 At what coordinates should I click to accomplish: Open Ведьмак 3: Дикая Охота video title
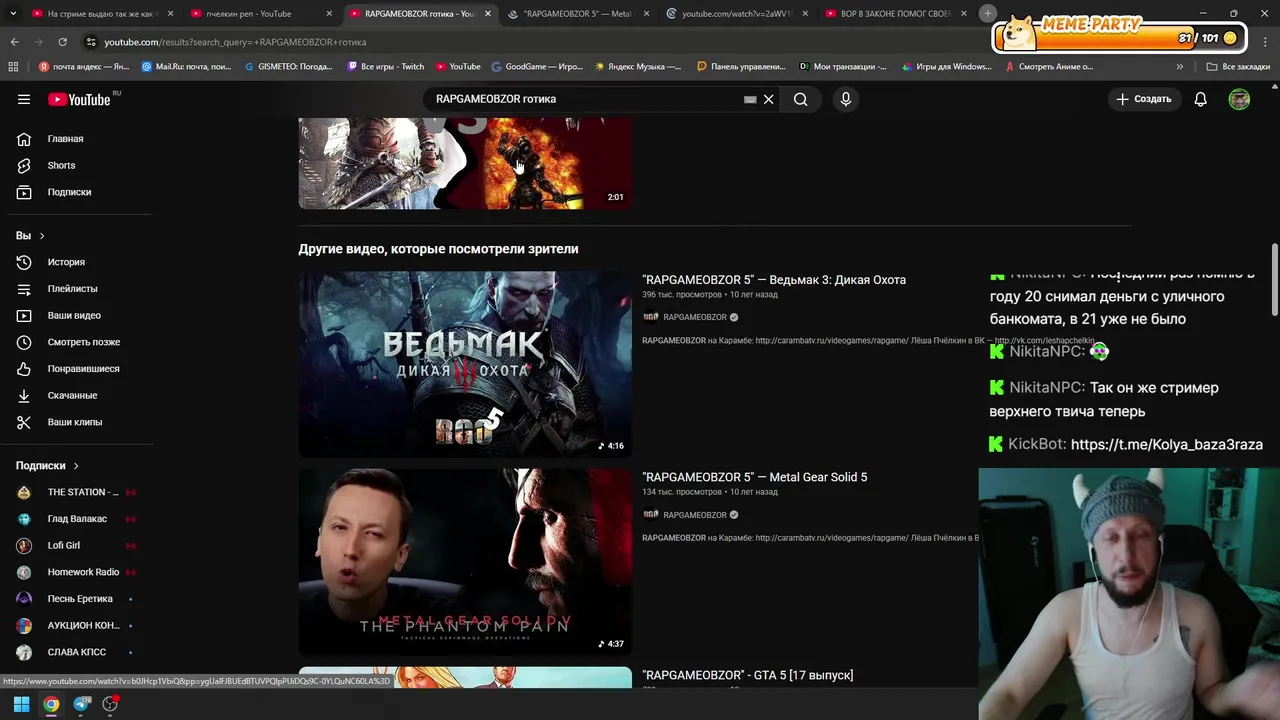[x=774, y=280]
